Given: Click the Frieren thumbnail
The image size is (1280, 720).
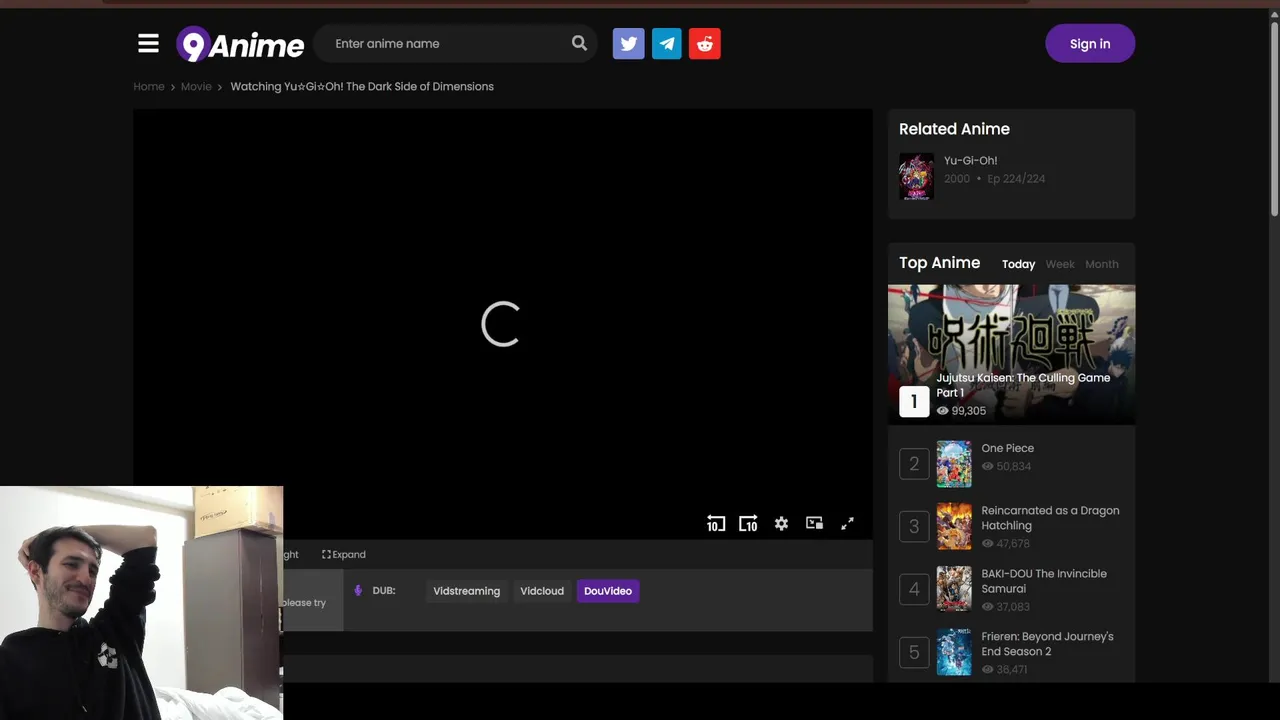Looking at the screenshot, I should [953, 652].
